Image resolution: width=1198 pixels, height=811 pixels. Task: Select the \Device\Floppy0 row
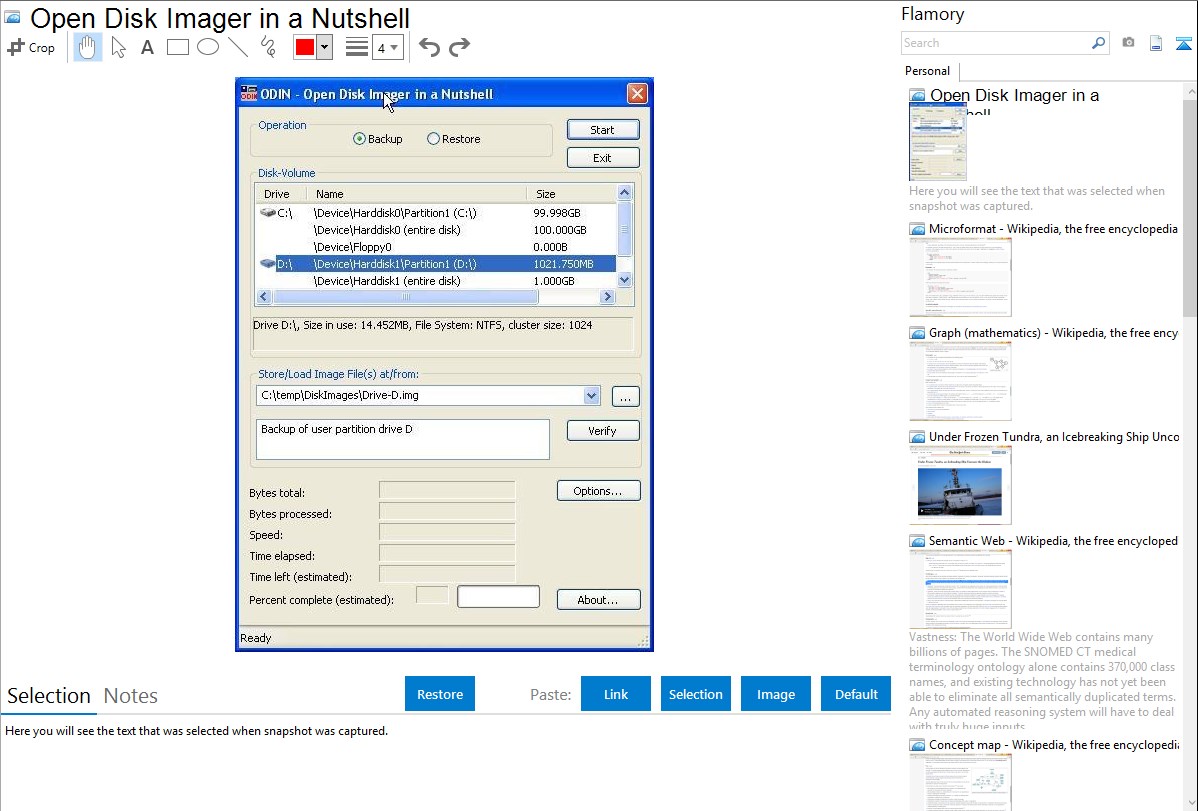pos(435,247)
